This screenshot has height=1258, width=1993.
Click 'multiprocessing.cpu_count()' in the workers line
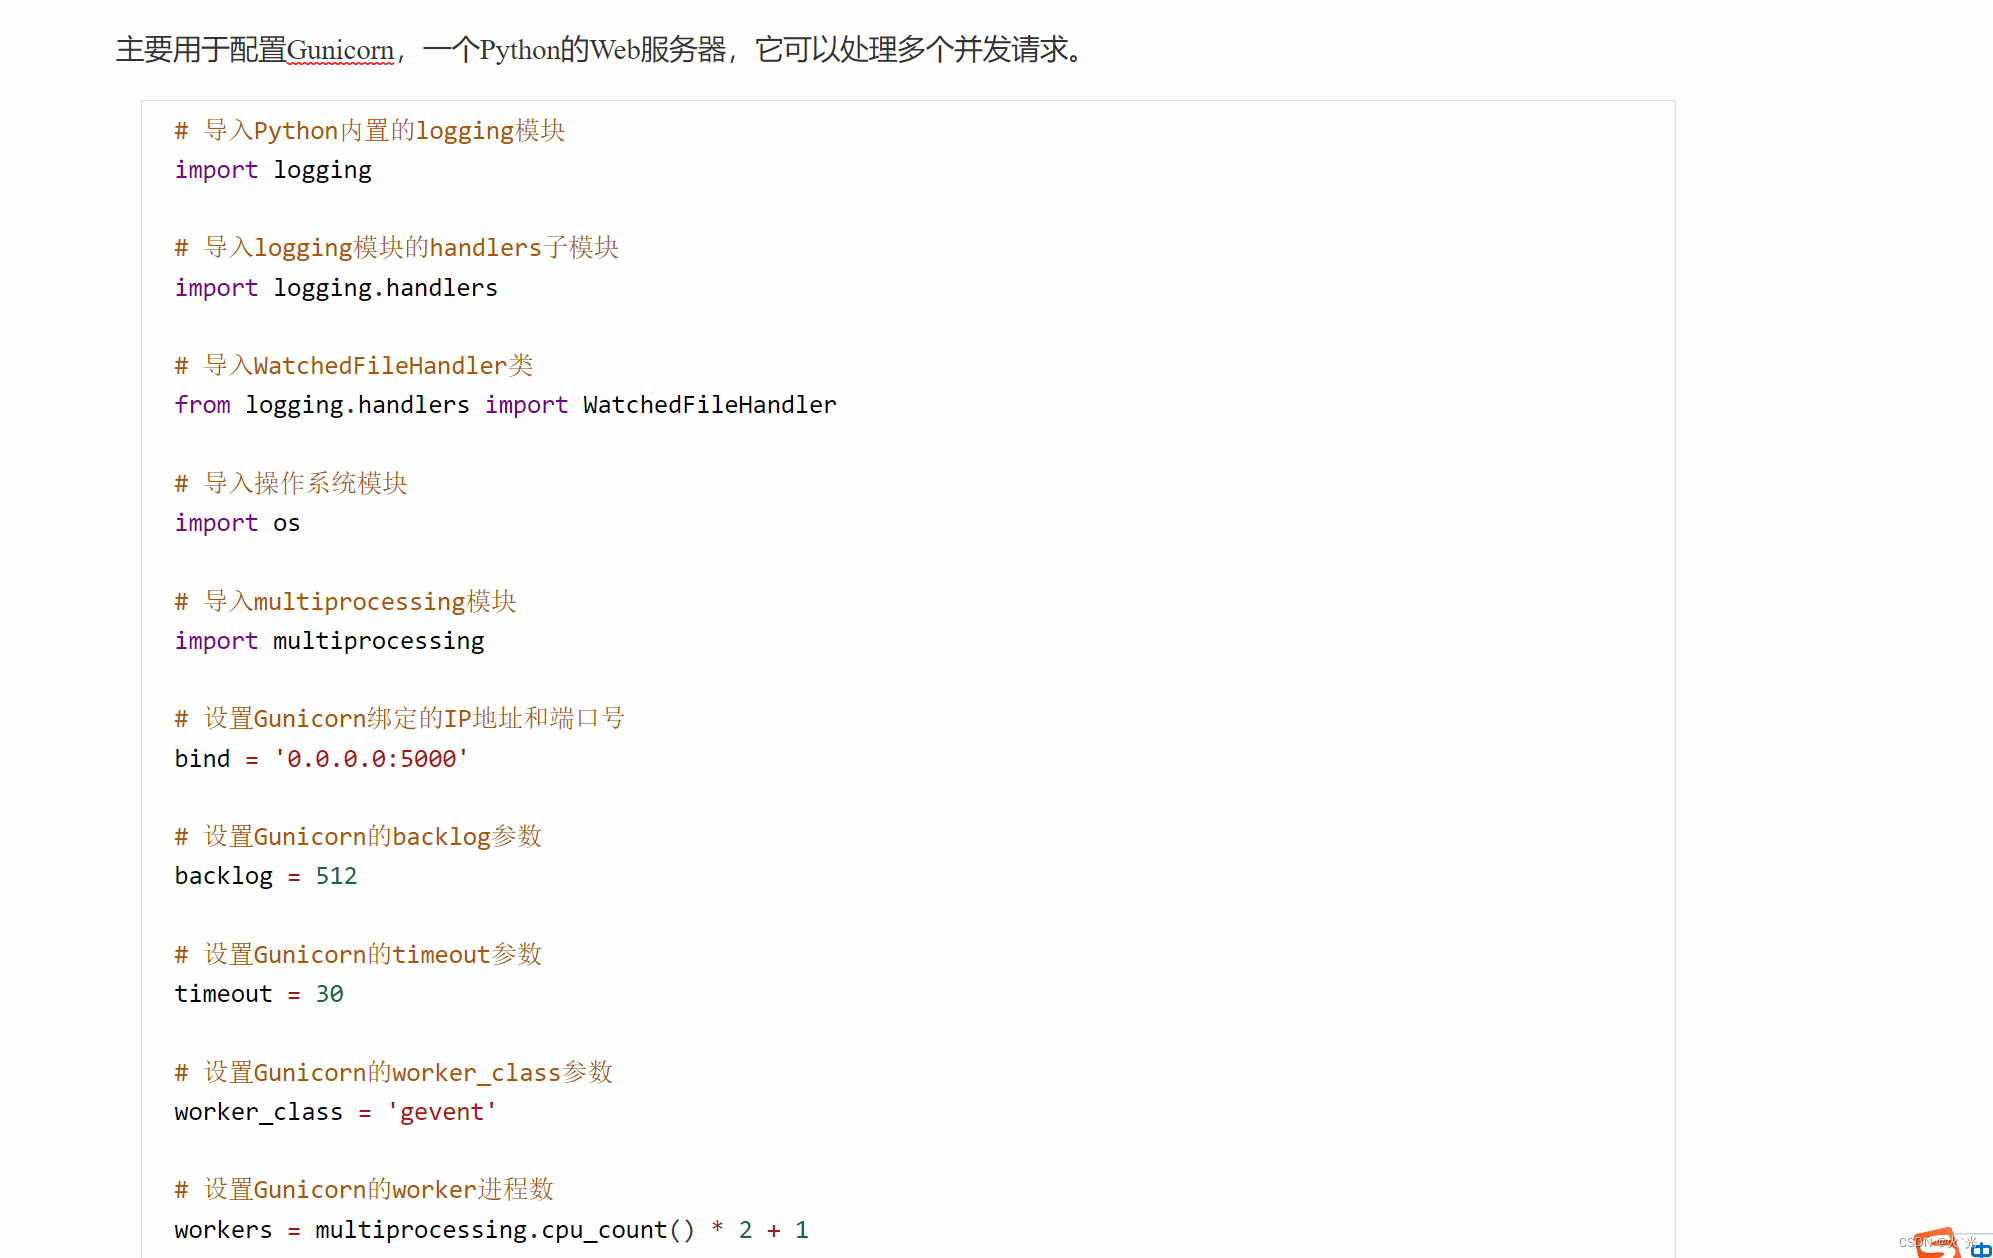pyautogui.click(x=505, y=1230)
